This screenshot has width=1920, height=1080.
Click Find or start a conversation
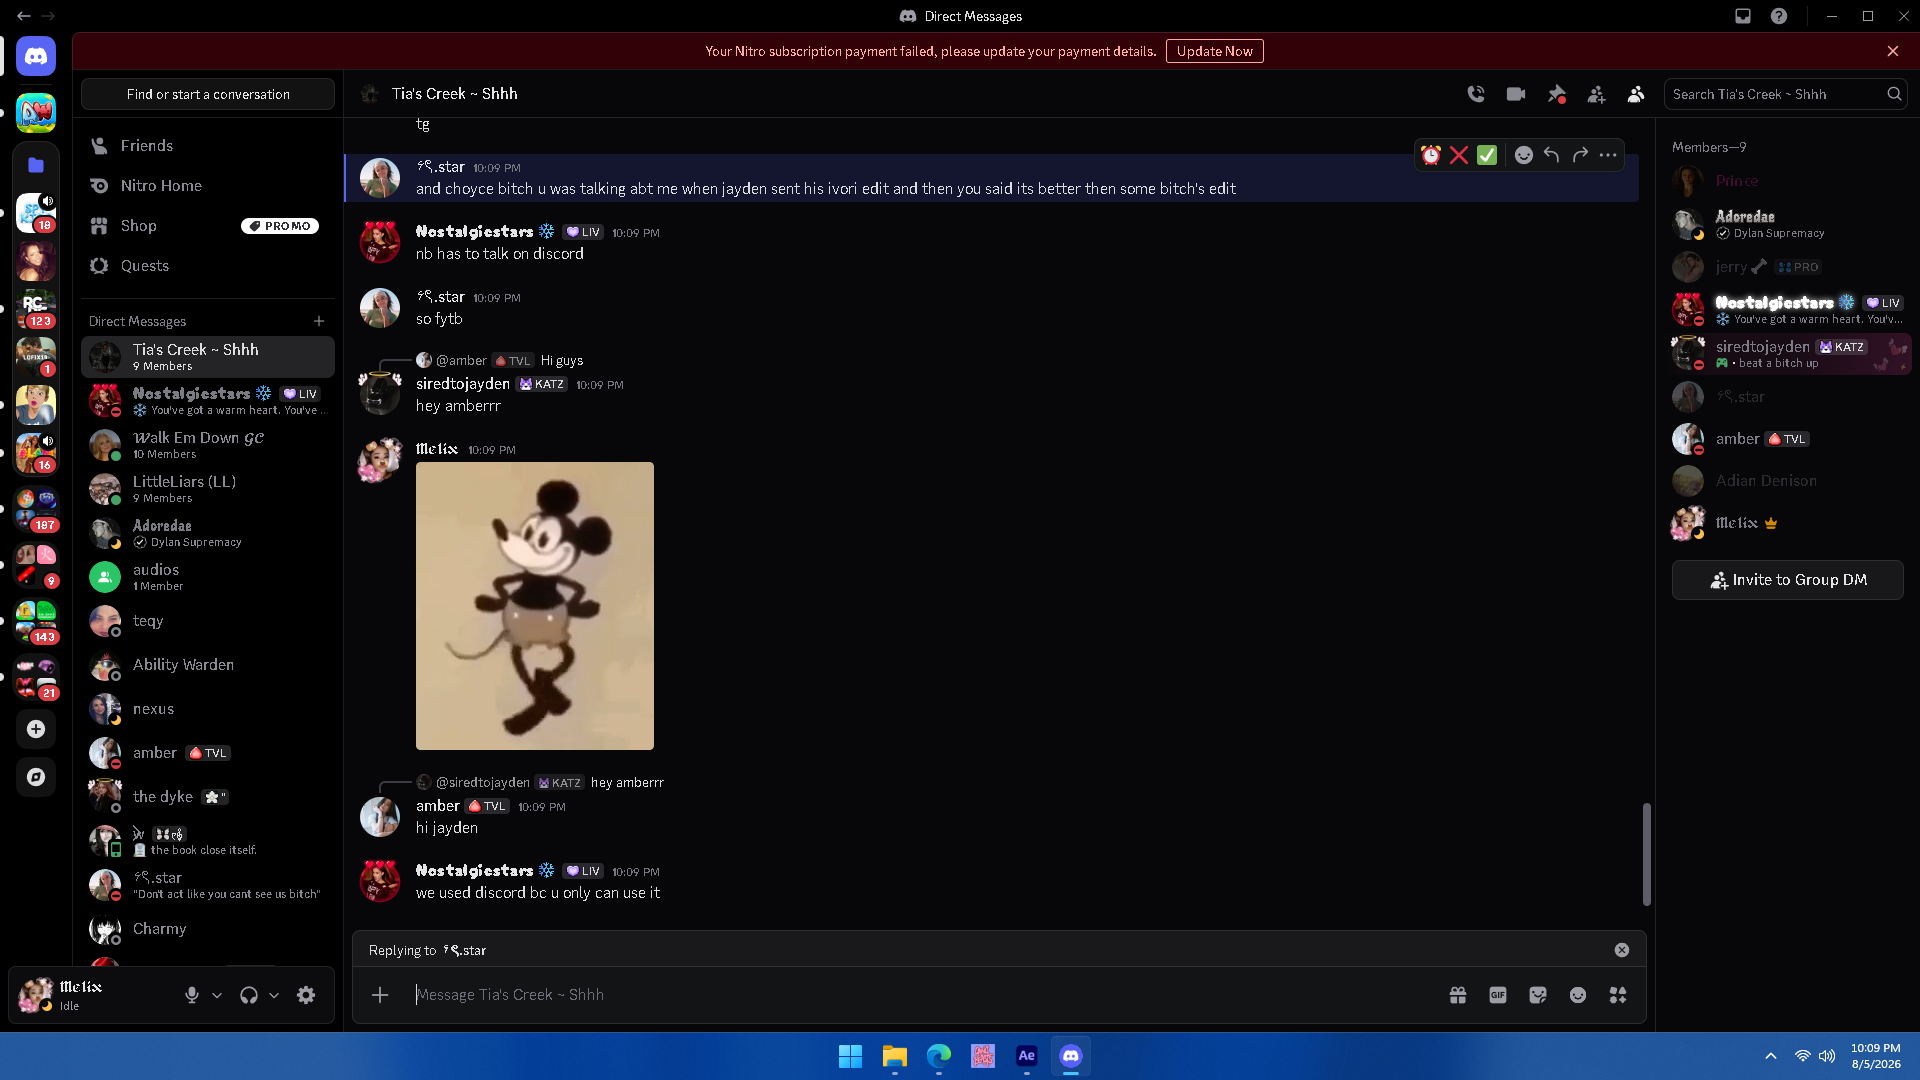coord(208,94)
